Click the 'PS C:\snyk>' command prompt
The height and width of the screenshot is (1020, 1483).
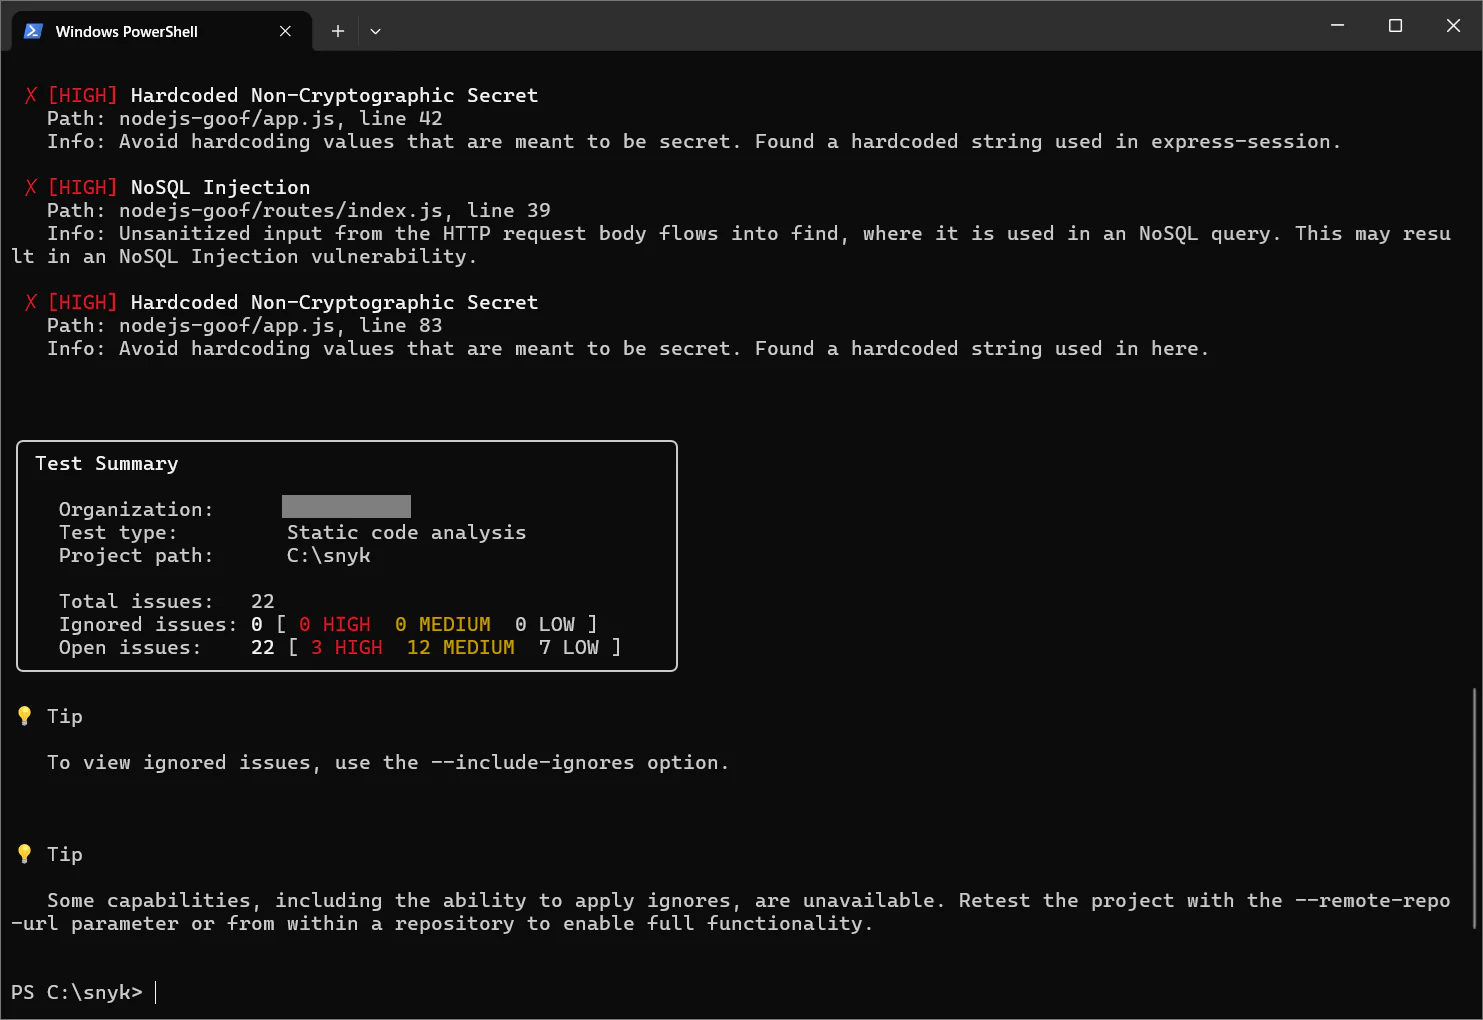(77, 992)
